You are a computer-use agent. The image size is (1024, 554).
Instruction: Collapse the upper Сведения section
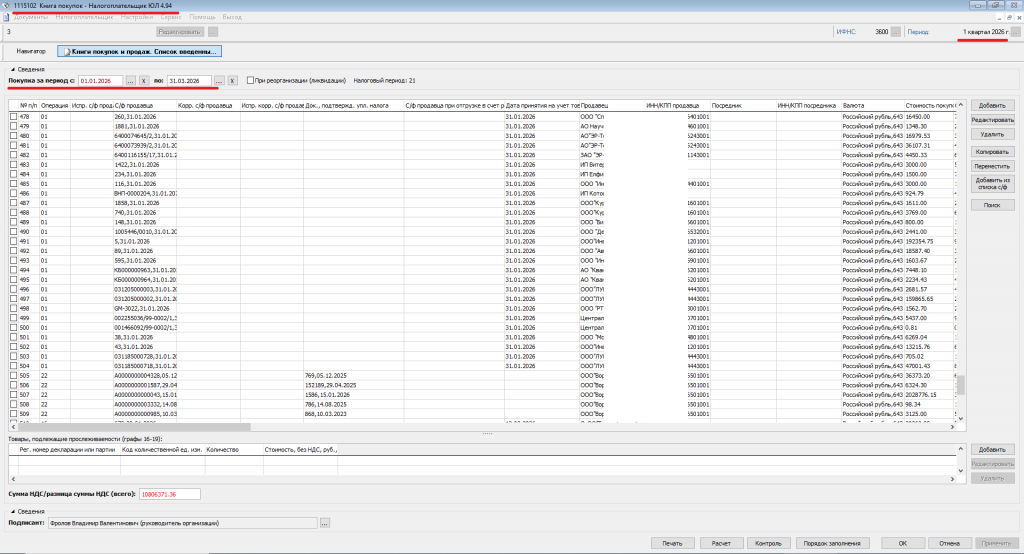click(x=12, y=69)
